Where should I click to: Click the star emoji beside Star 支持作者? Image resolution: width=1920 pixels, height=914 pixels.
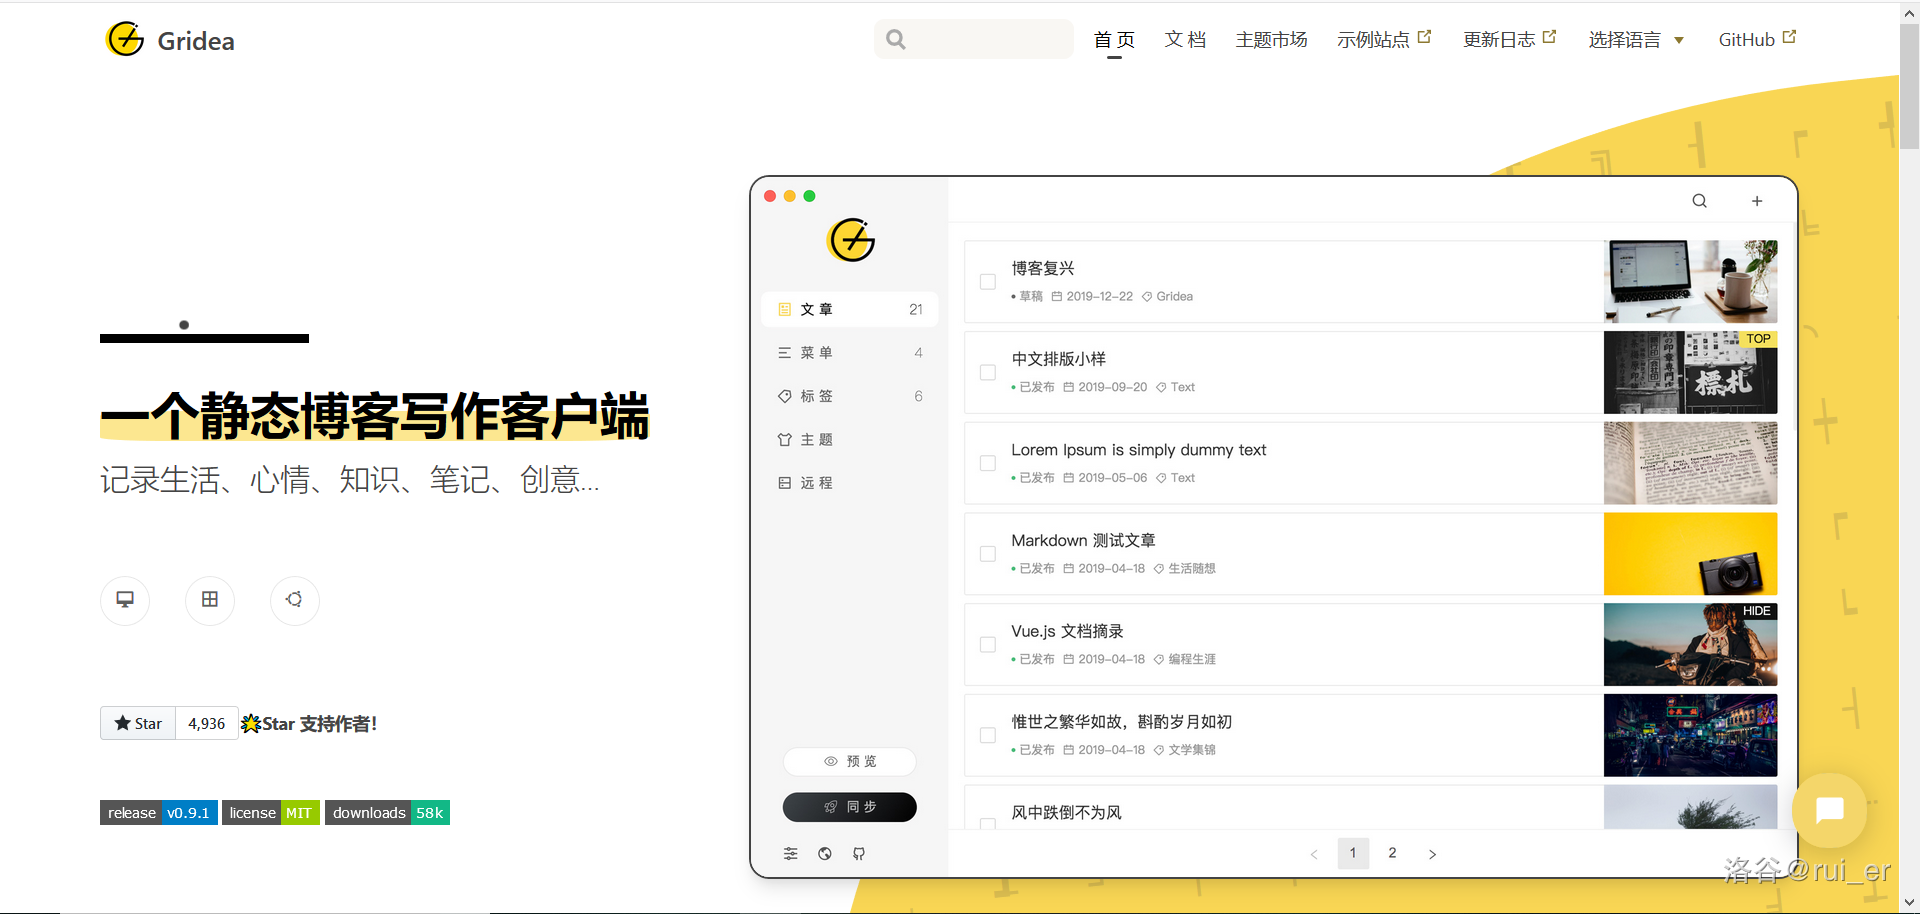(251, 723)
